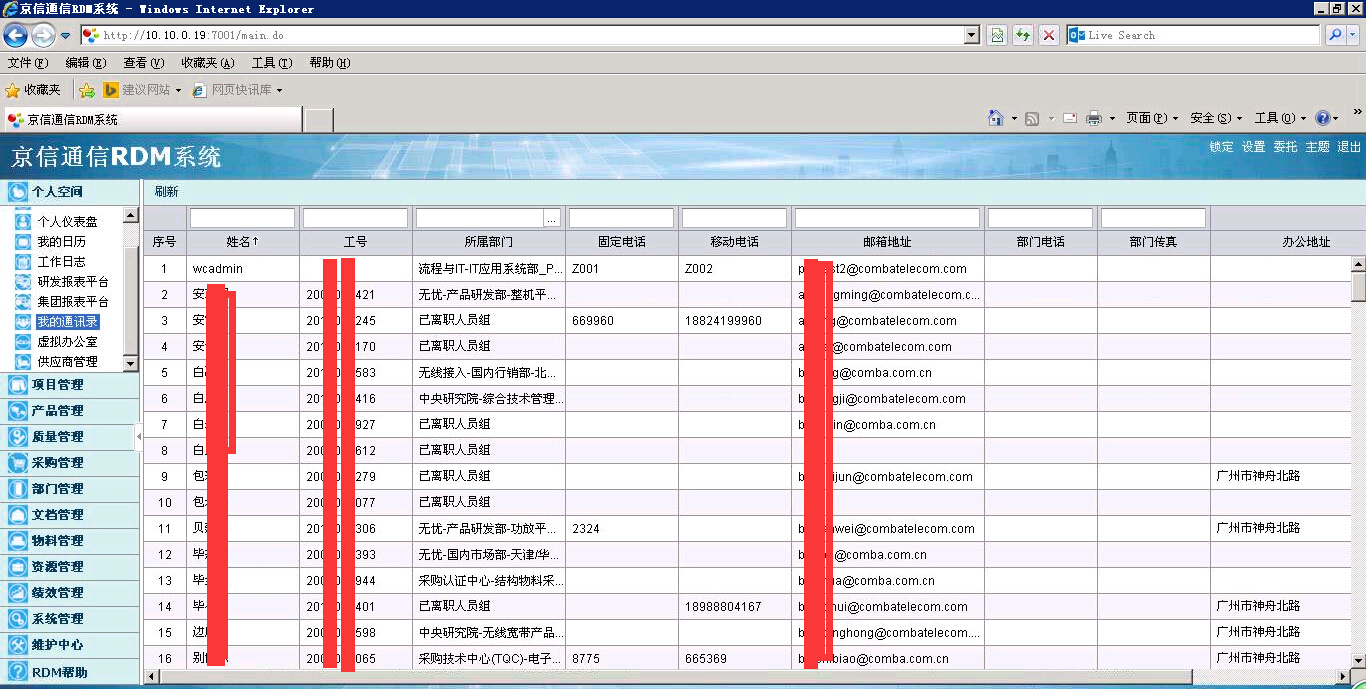Click the red X stop loading icon

1049,35
